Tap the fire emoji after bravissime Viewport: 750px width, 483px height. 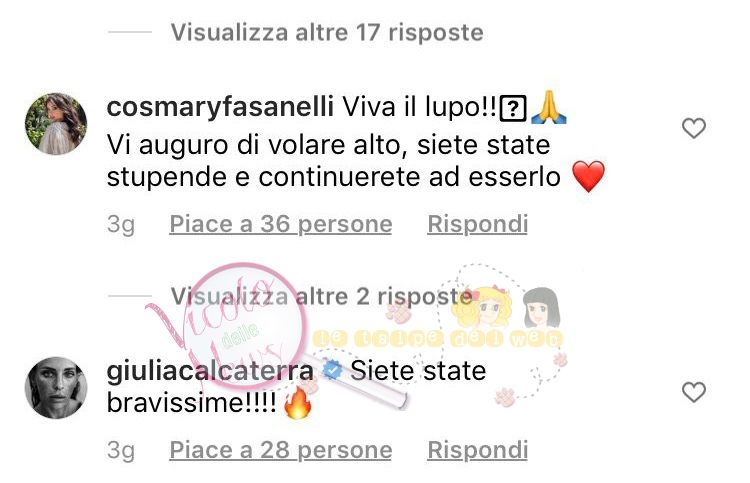pos(298,403)
